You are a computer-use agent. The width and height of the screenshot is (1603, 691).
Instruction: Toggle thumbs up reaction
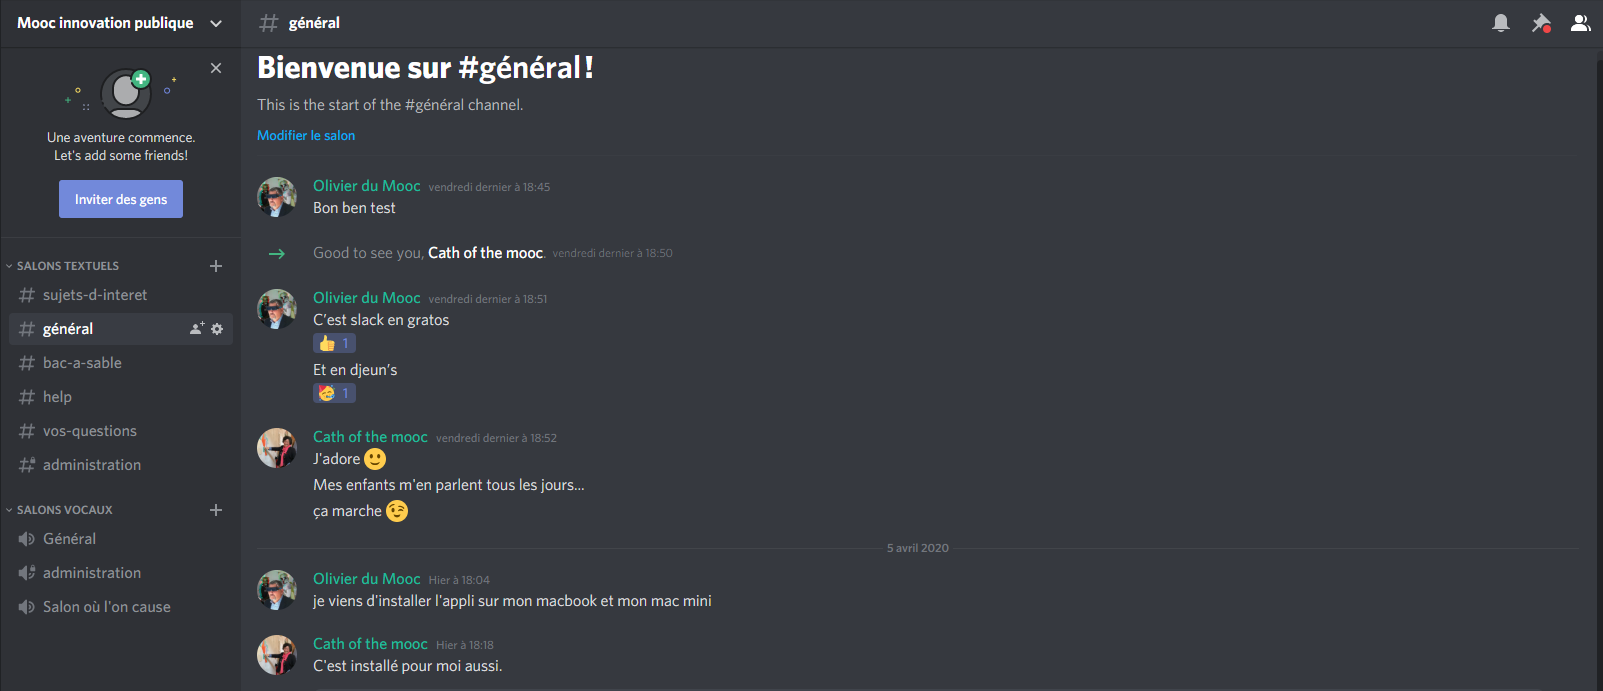click(x=334, y=343)
